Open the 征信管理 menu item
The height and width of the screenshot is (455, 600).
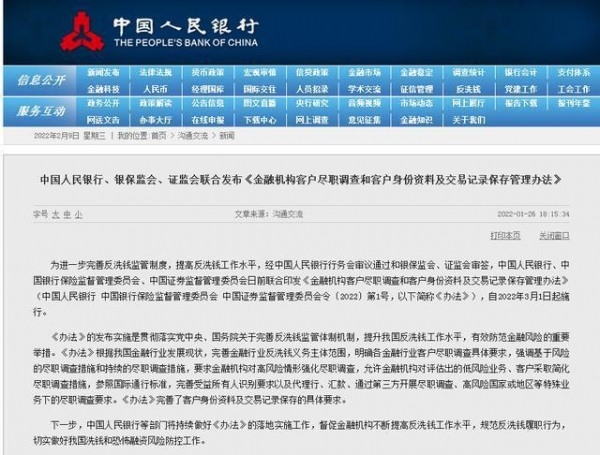tap(417, 90)
